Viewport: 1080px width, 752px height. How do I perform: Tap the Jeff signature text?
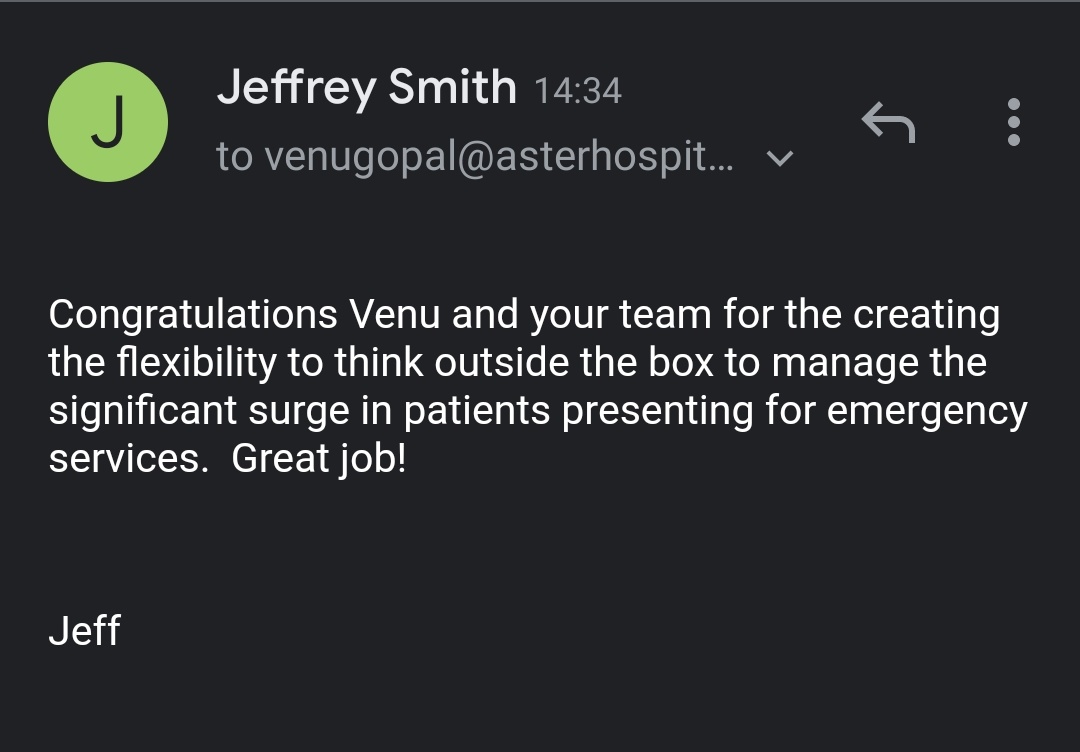pos(84,632)
